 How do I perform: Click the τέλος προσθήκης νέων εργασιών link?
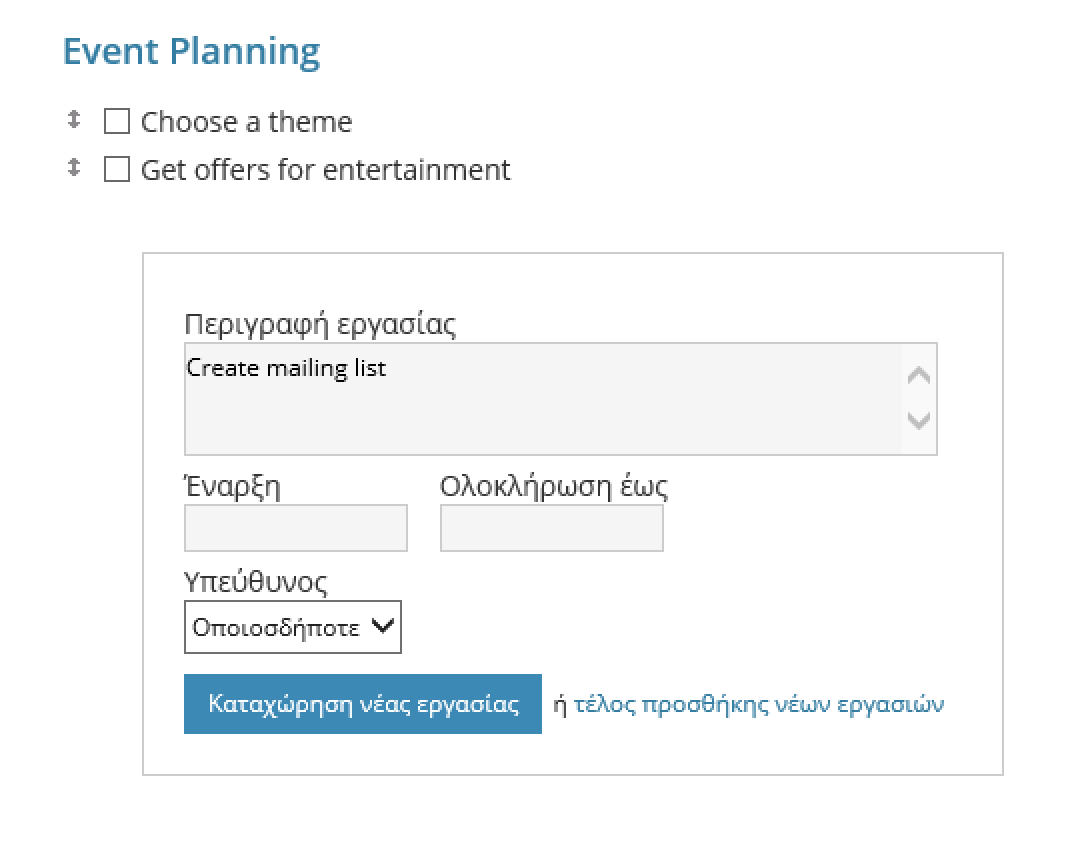pos(758,704)
